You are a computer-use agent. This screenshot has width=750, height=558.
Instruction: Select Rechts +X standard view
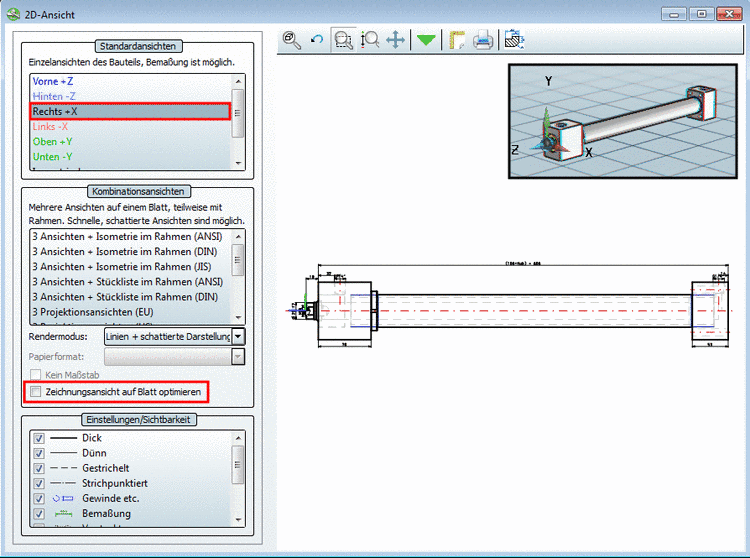130,111
